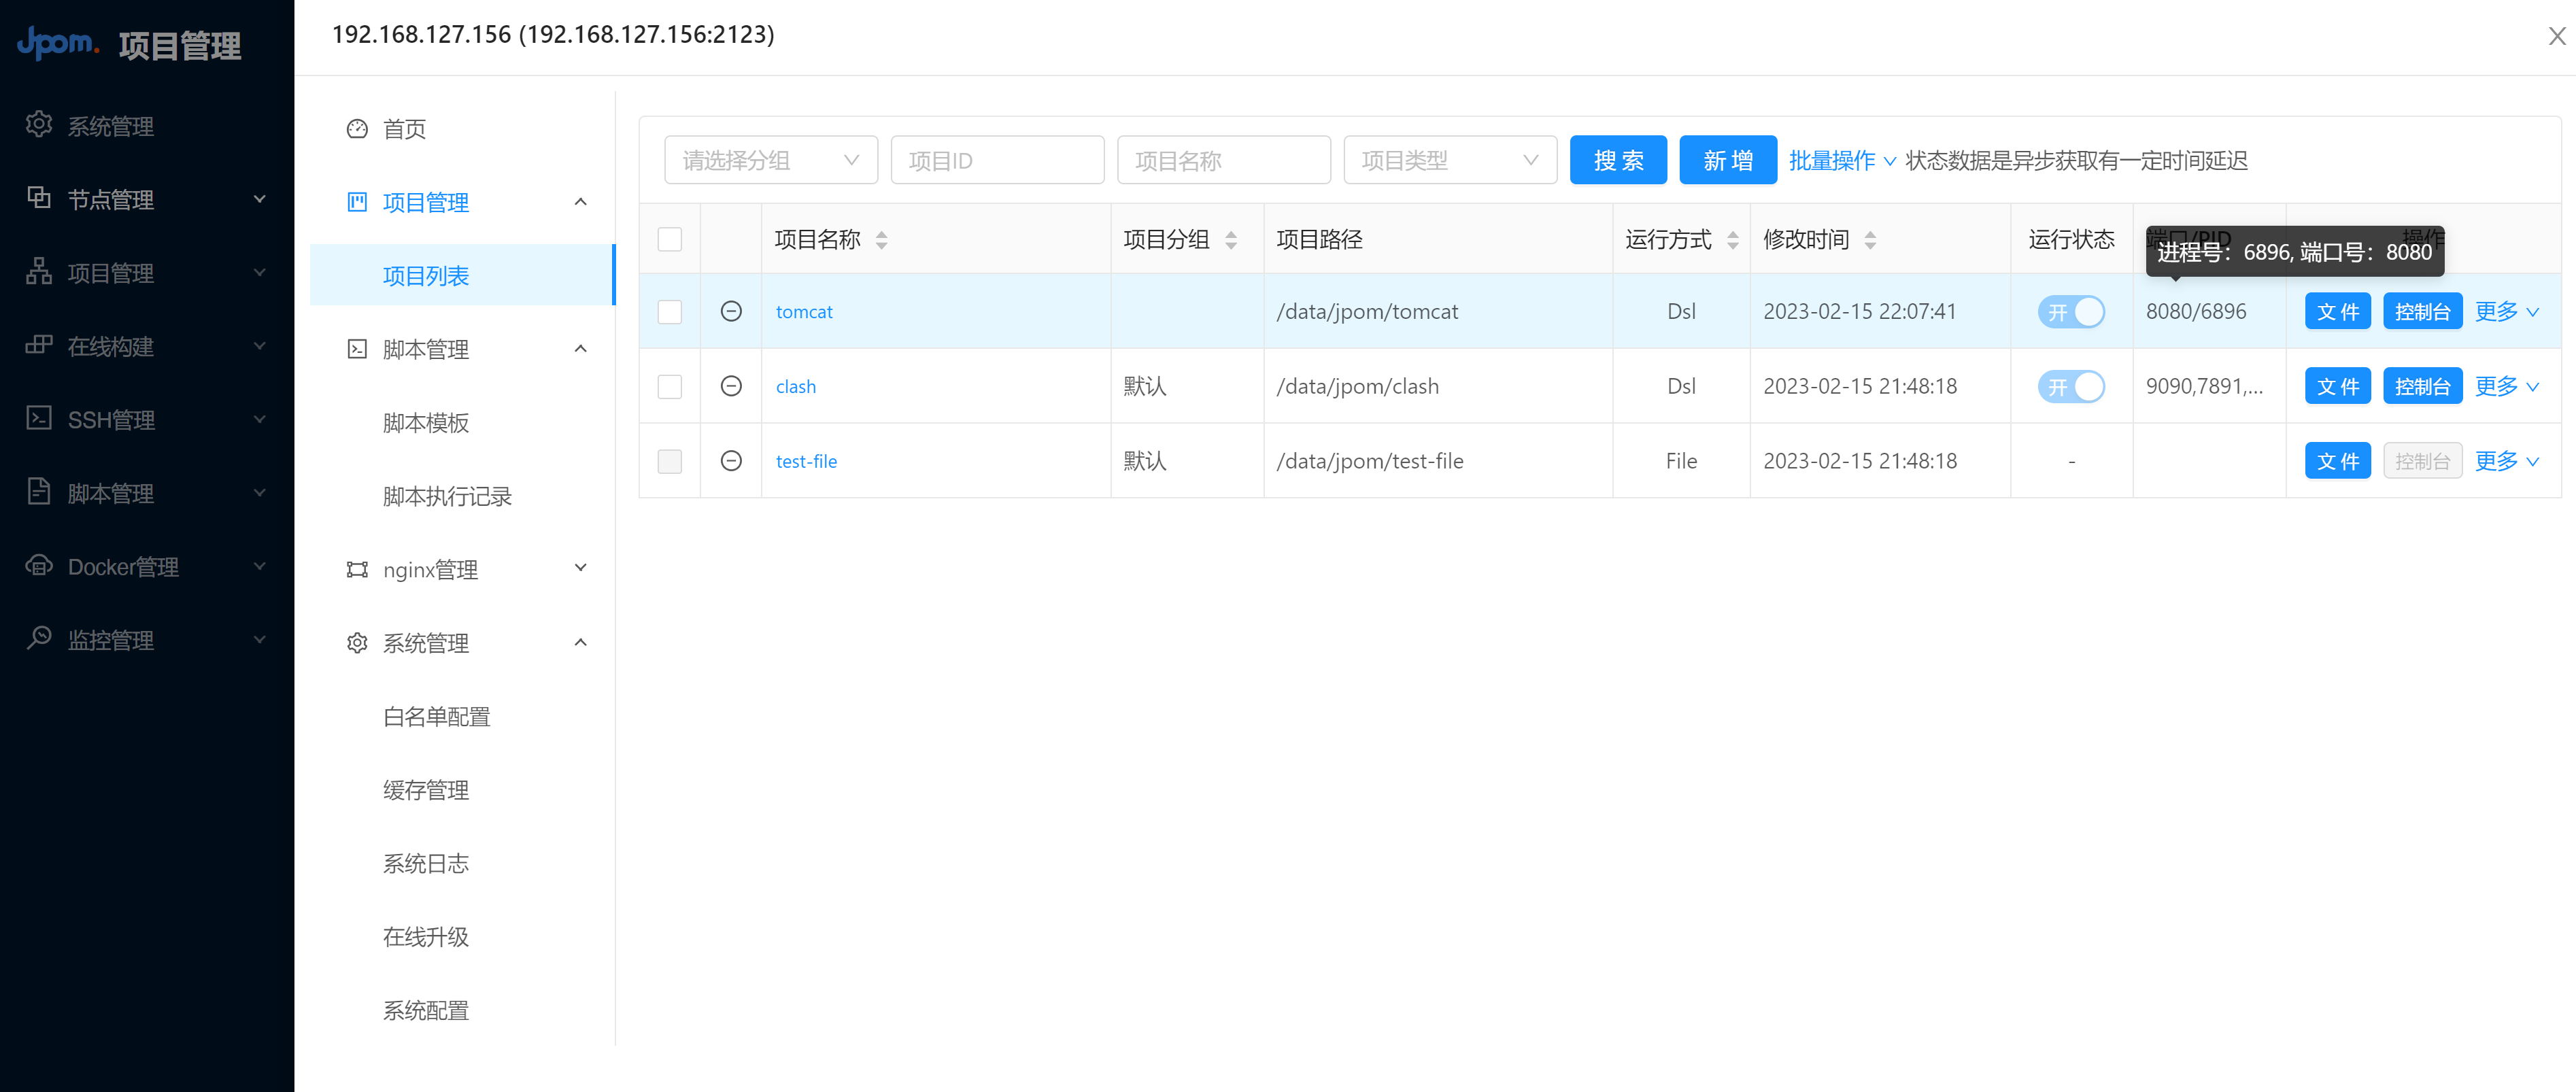Screen dimensions: 2576x1092
Task: Check the test-file row checkbox
Action: (670, 461)
